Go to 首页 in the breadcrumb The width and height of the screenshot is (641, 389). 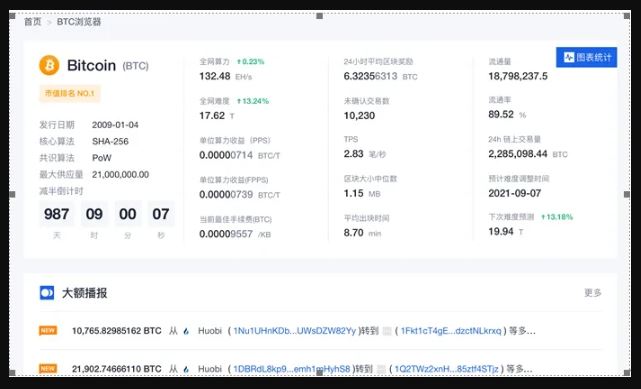tap(33, 22)
